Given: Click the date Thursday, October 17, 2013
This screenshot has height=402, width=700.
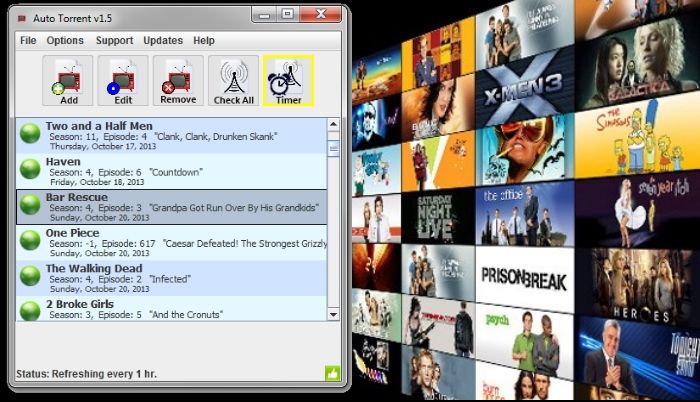Looking at the screenshot, I should click(x=103, y=147).
